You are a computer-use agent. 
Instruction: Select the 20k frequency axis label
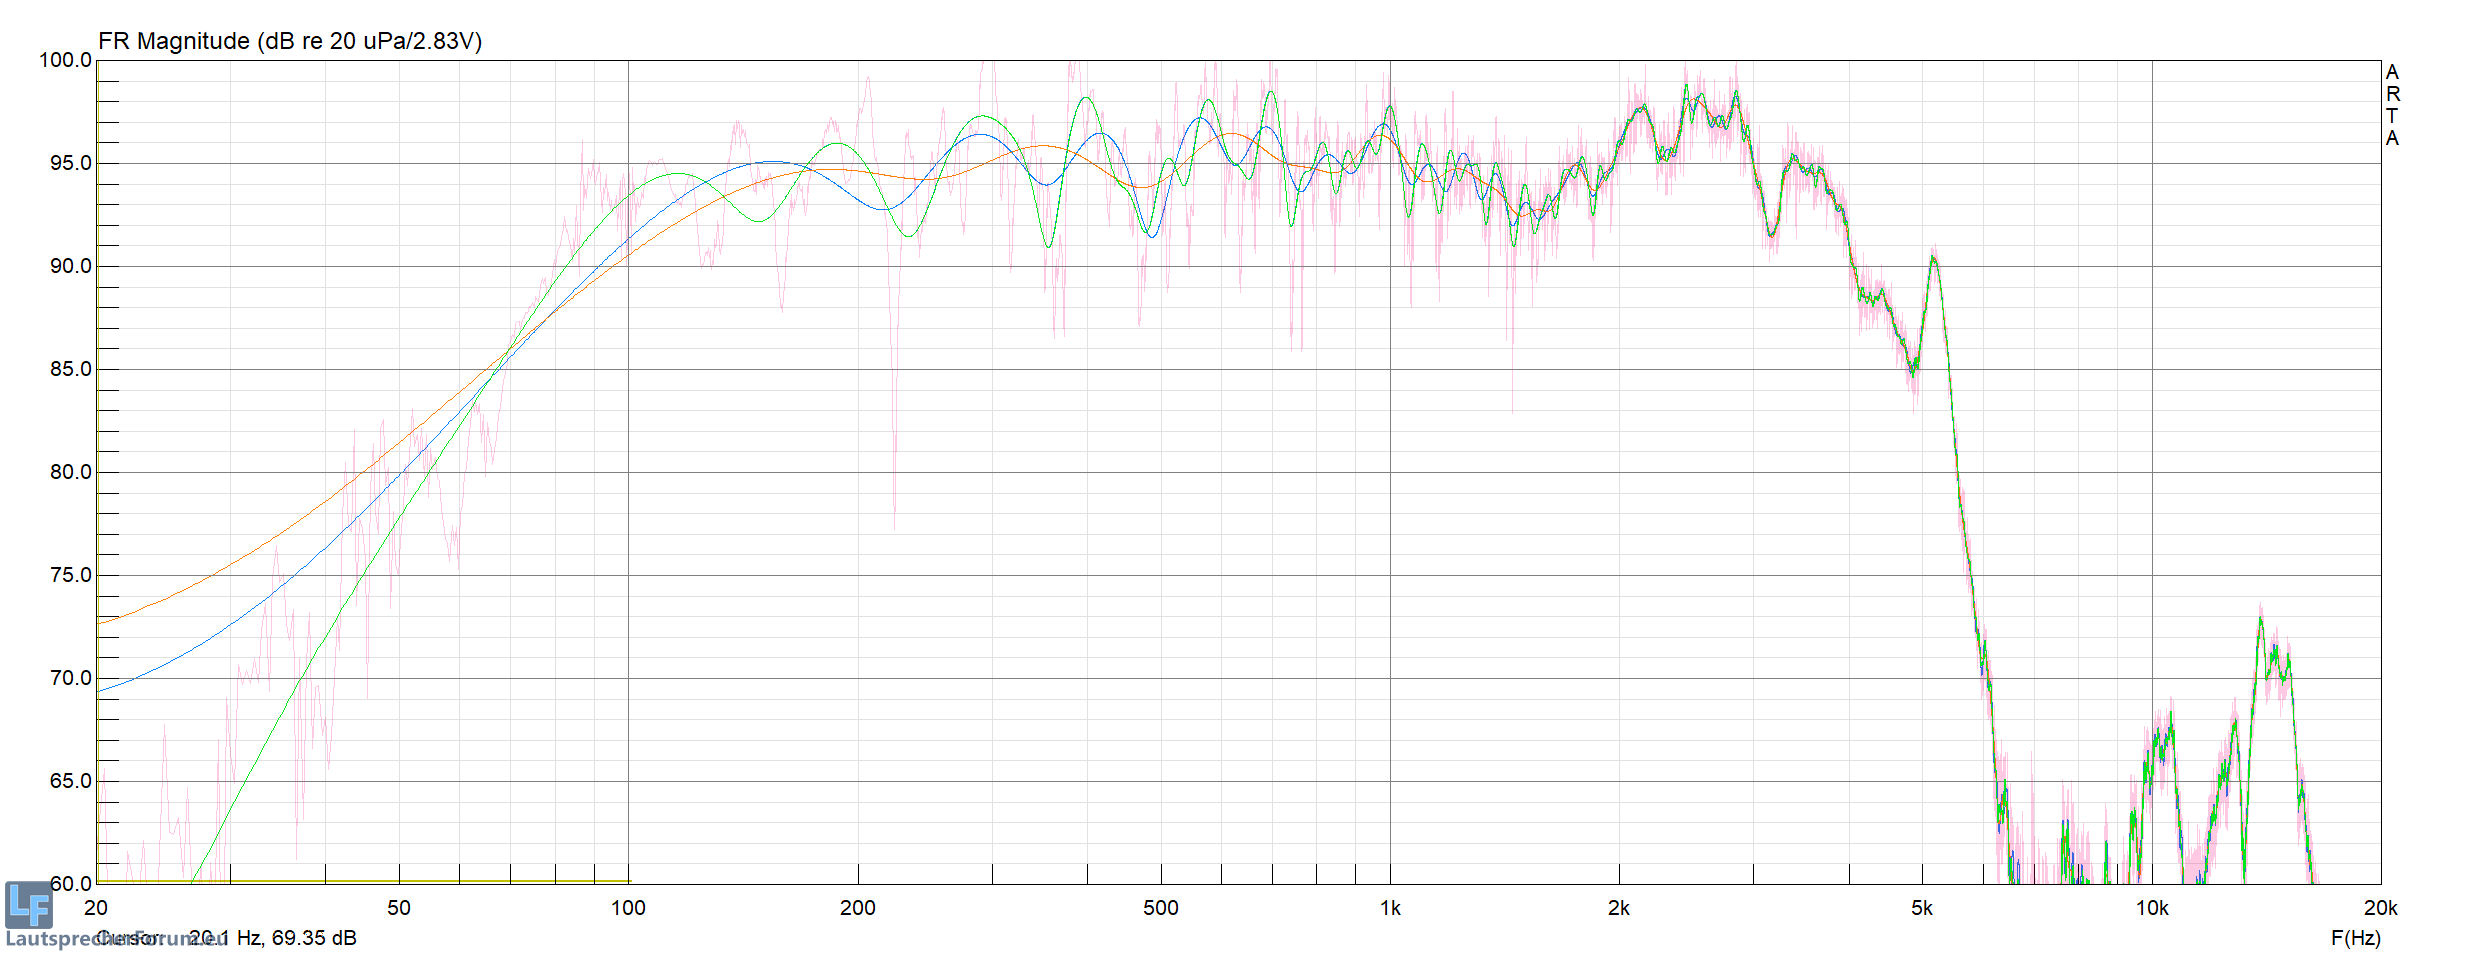(x=2380, y=908)
